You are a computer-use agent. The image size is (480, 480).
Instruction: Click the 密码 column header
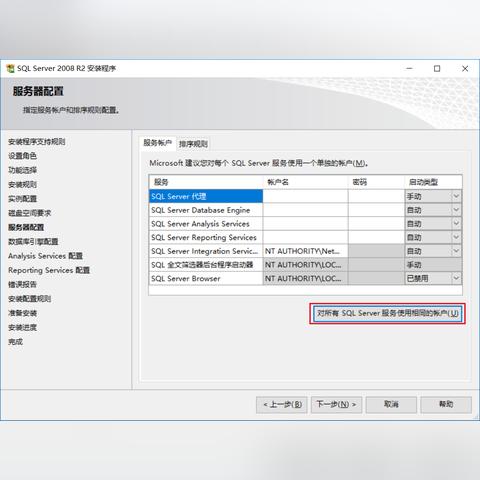point(376,182)
